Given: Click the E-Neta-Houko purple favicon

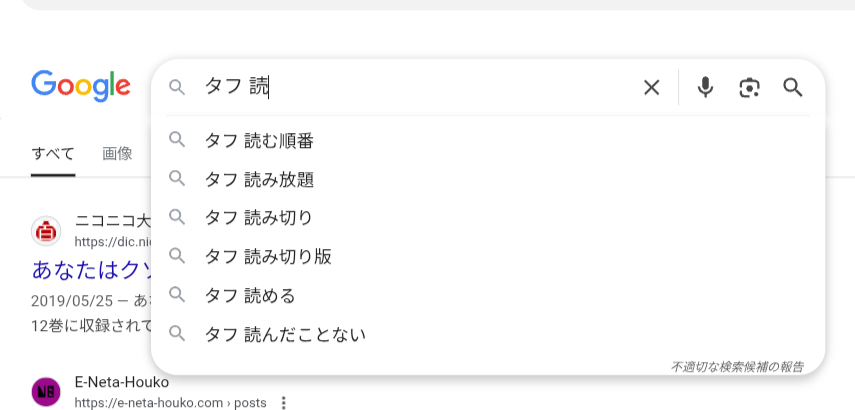Looking at the screenshot, I should [46, 392].
